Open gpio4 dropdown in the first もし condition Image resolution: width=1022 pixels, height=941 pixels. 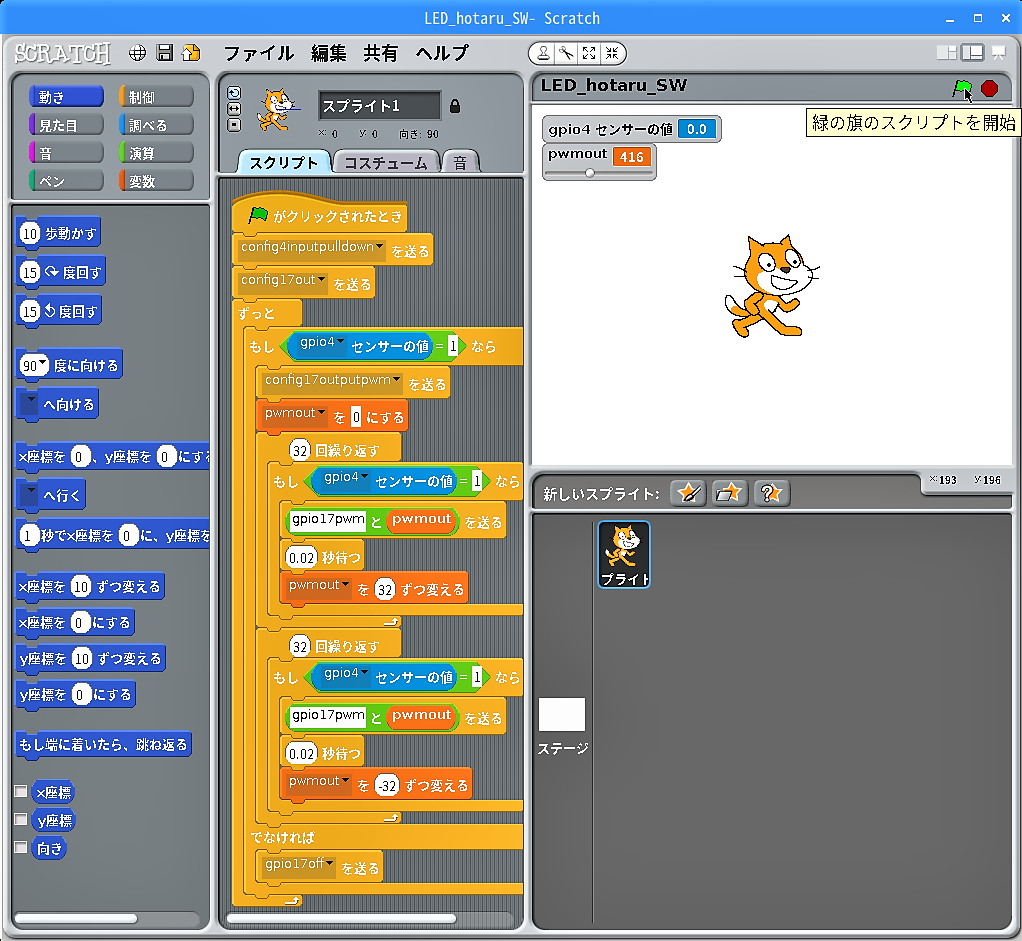pos(340,342)
